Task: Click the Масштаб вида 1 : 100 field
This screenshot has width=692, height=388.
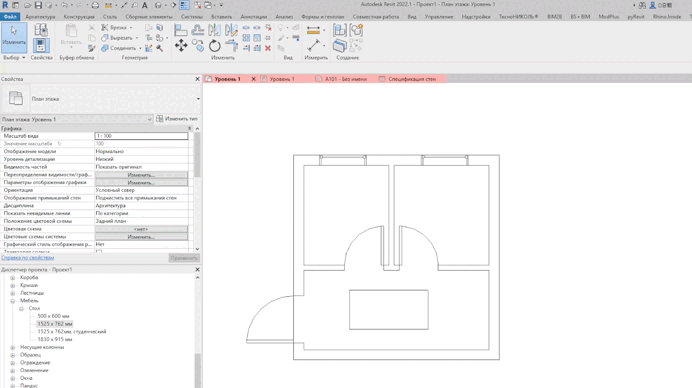Action: 141,136
